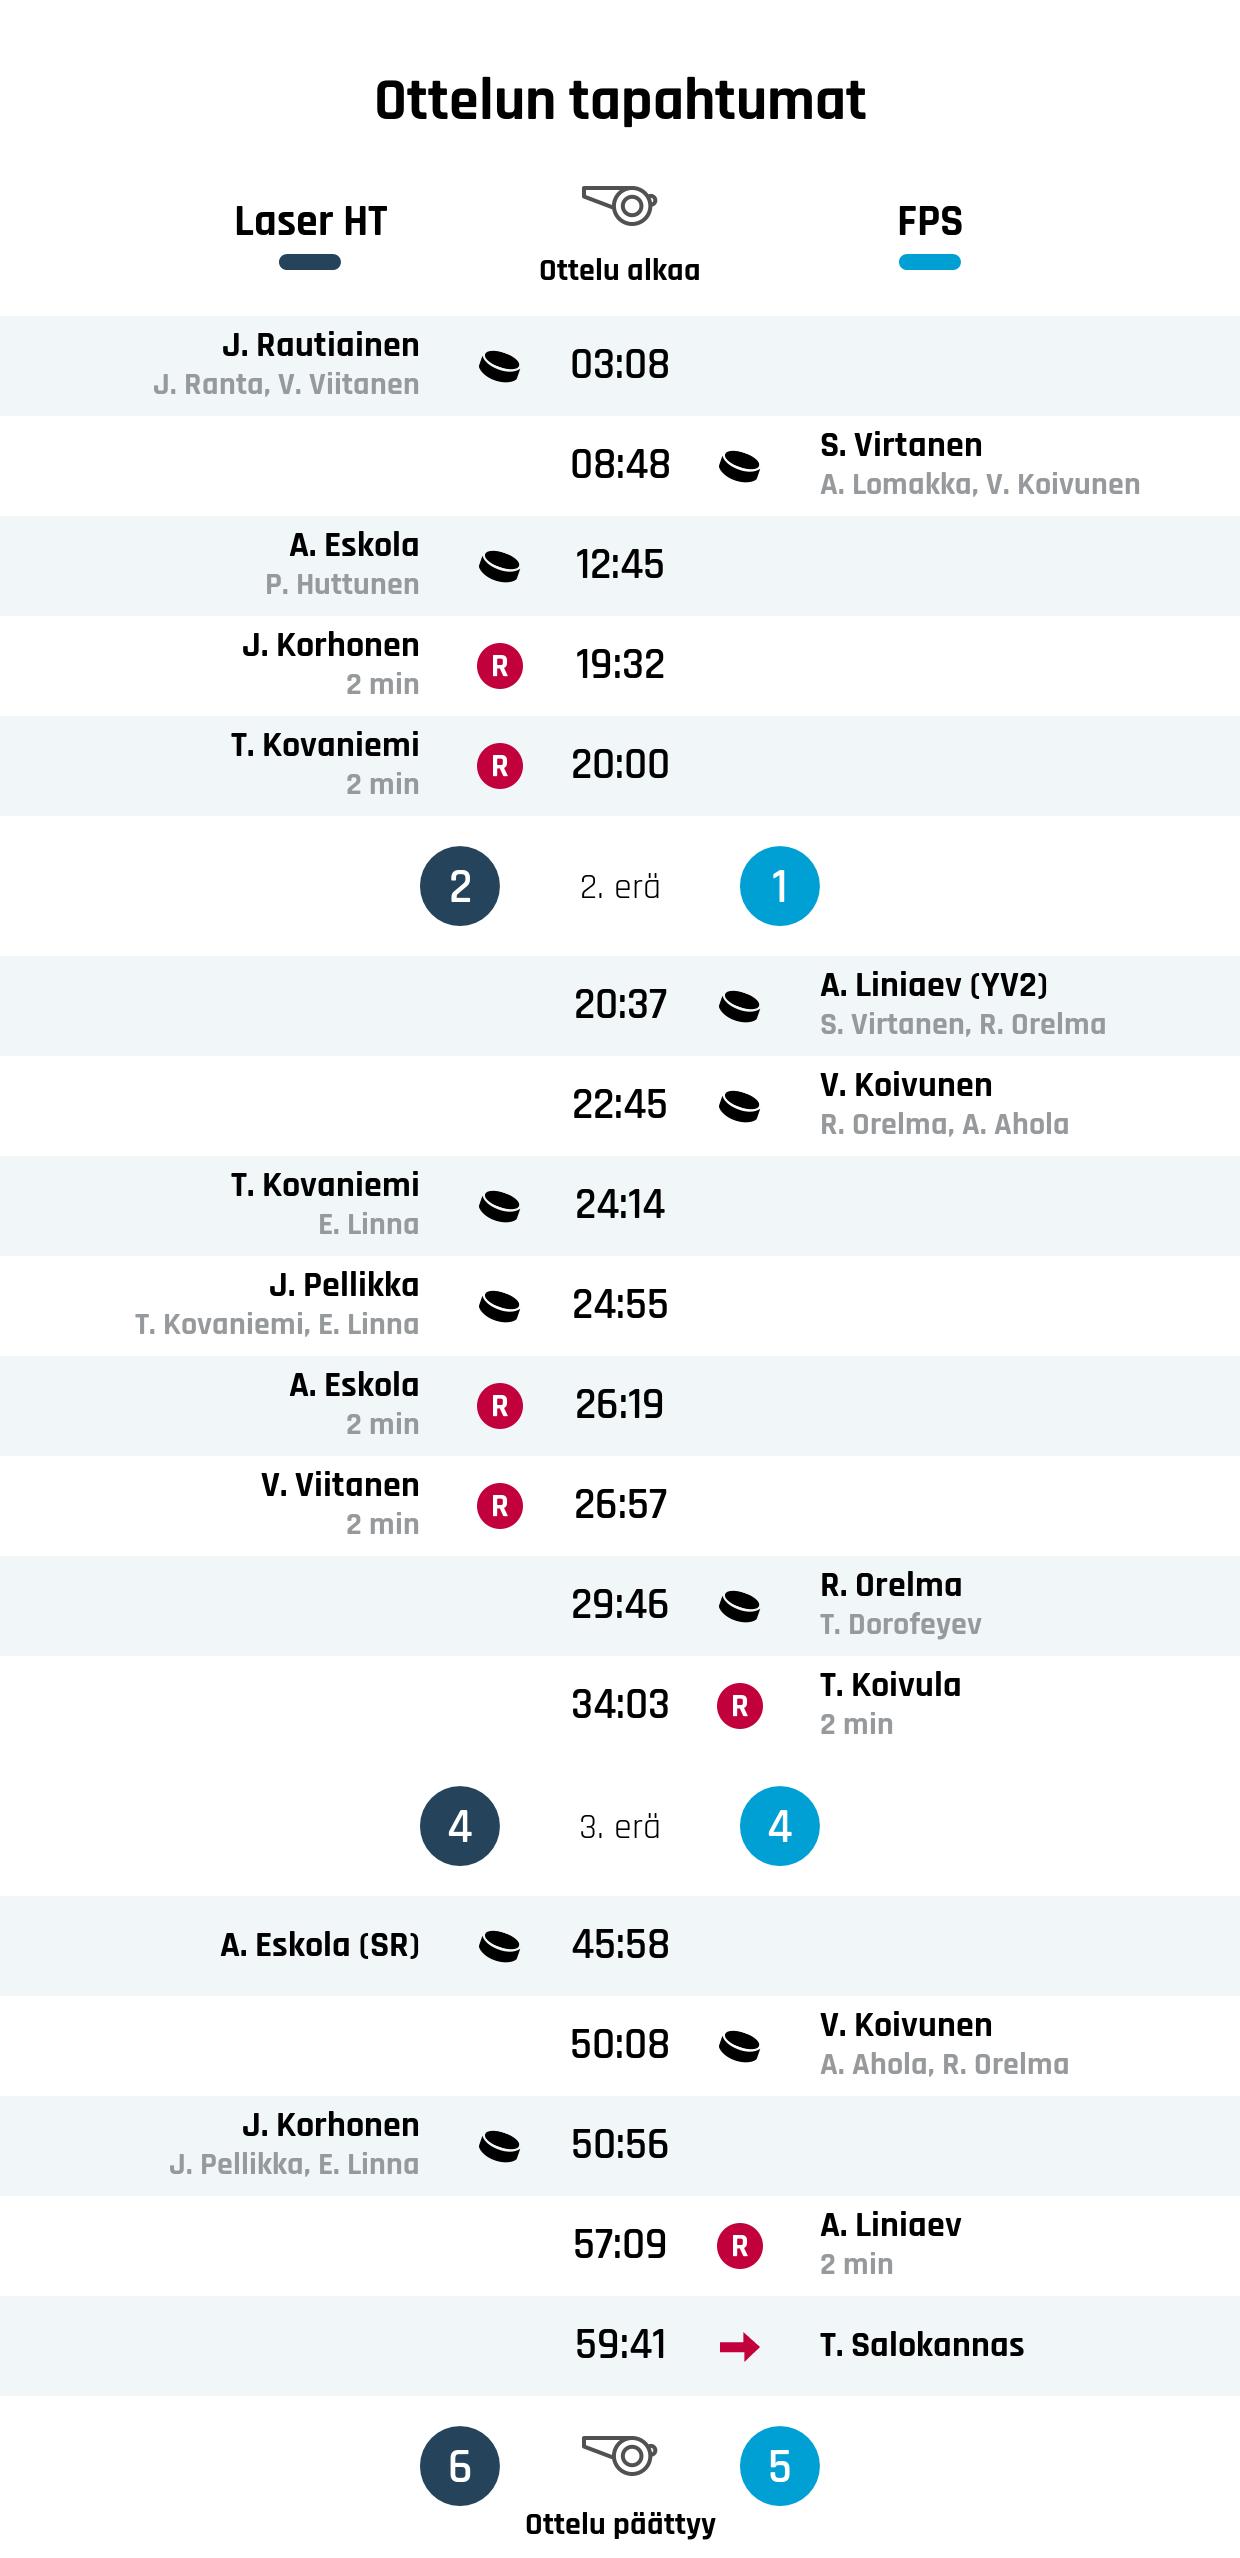
Task: Click the penalty icon for T. Koivula
Action: 739,1706
